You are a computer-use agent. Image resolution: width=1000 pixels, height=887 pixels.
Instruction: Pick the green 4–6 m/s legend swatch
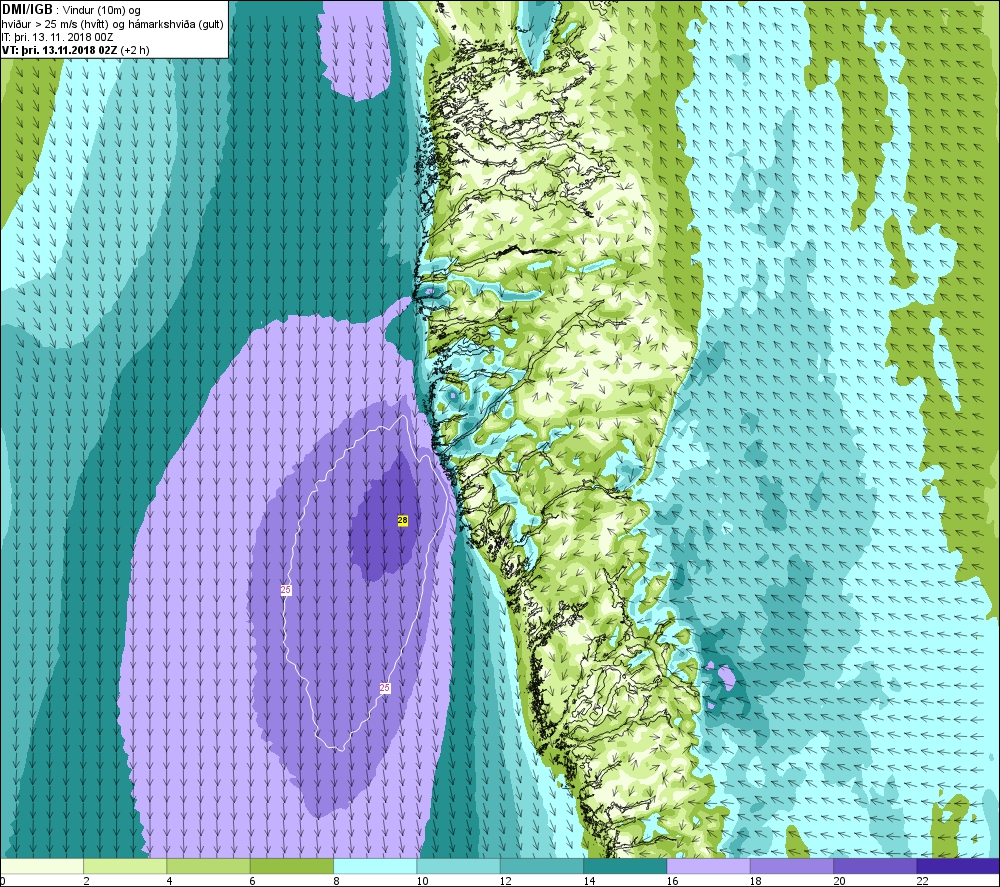[x=209, y=866]
